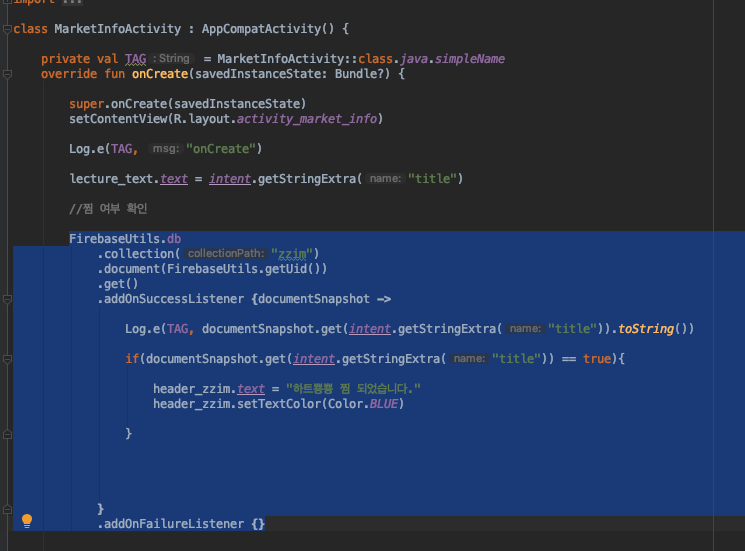Click FirebaseUtils.getUid() call
The image size is (745, 551).
246,269
